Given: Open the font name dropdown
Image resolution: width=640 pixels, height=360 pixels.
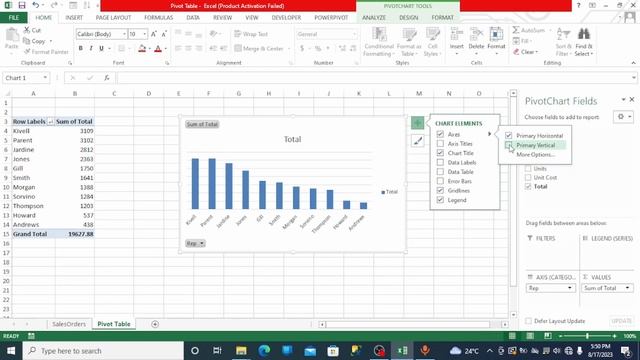Looking at the screenshot, I should pyautogui.click(x=124, y=34).
